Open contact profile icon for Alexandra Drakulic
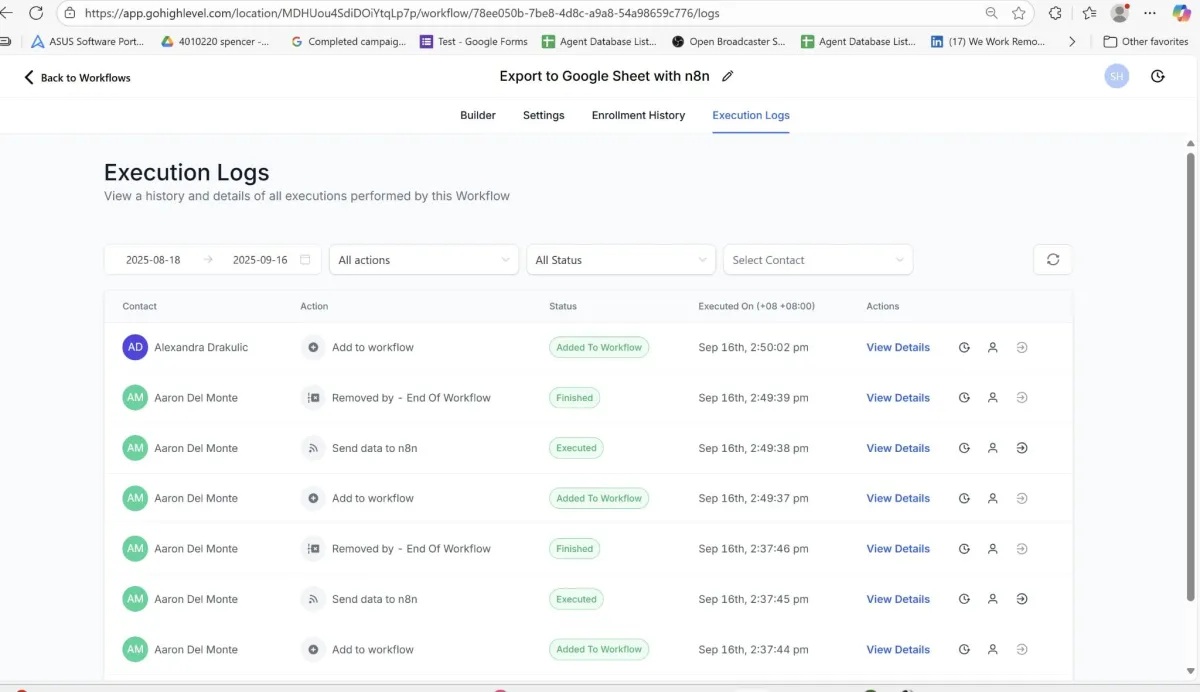Image resolution: width=1200 pixels, height=692 pixels. click(993, 348)
